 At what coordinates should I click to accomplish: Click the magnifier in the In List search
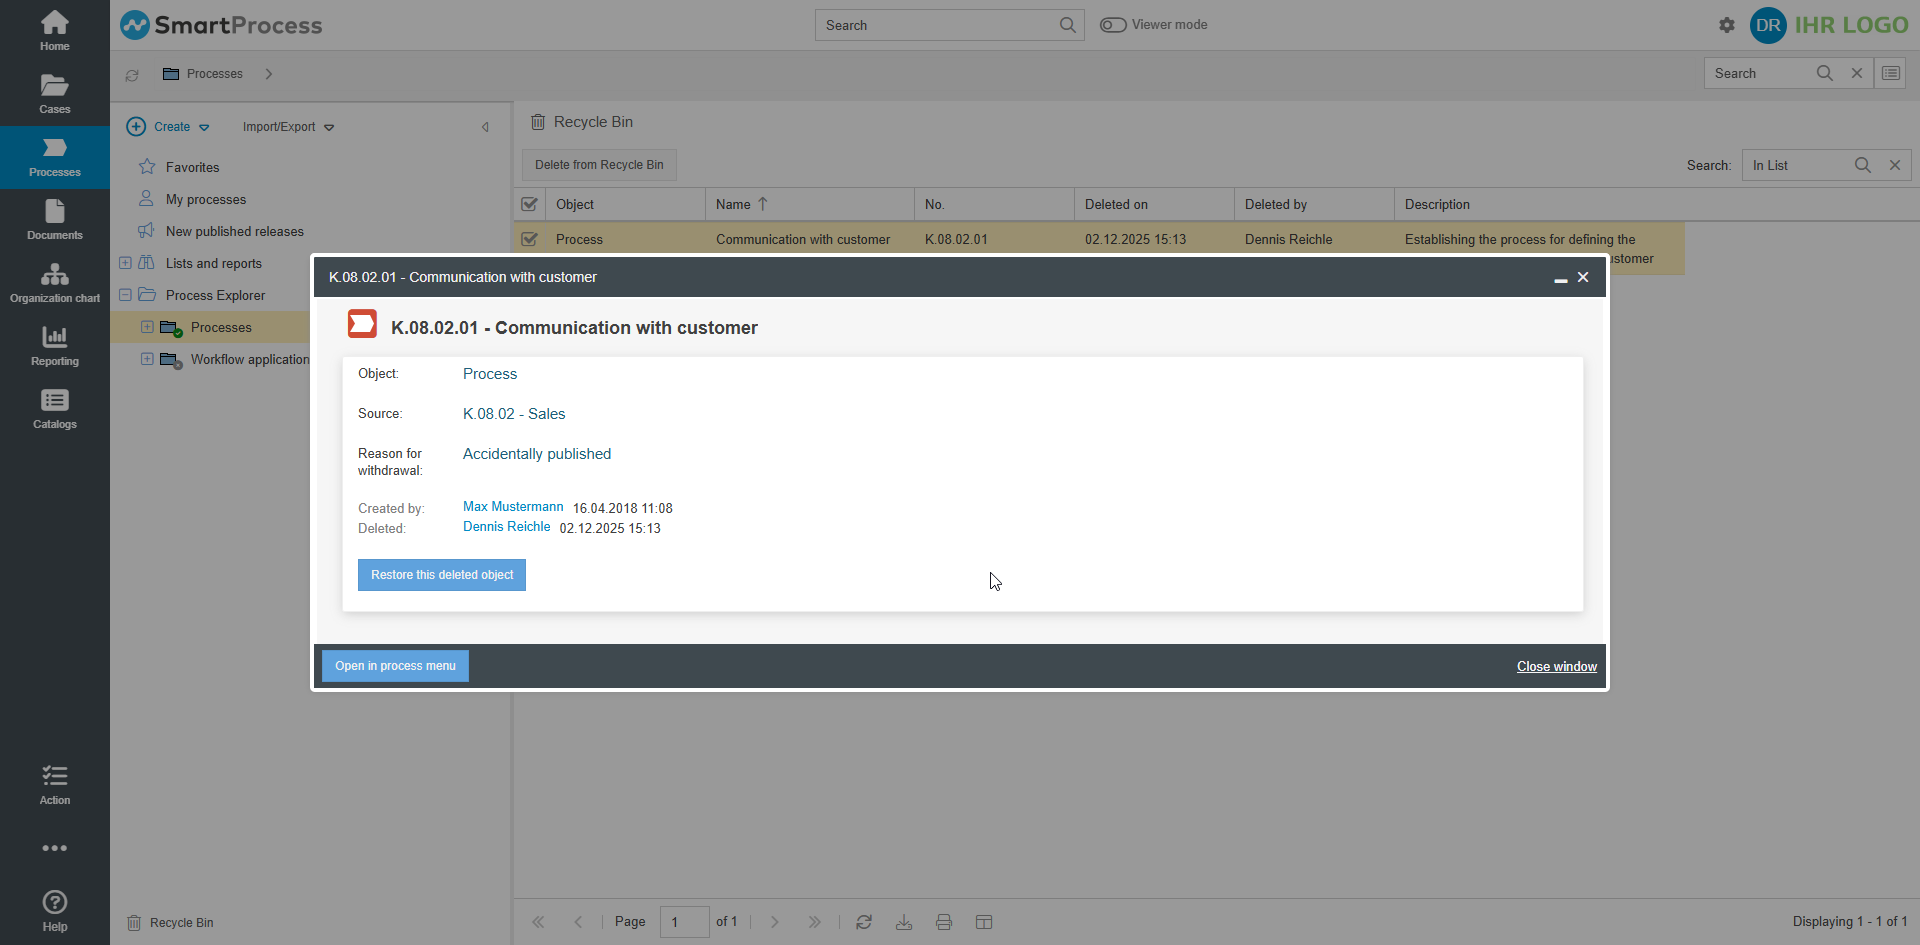[1863, 165]
